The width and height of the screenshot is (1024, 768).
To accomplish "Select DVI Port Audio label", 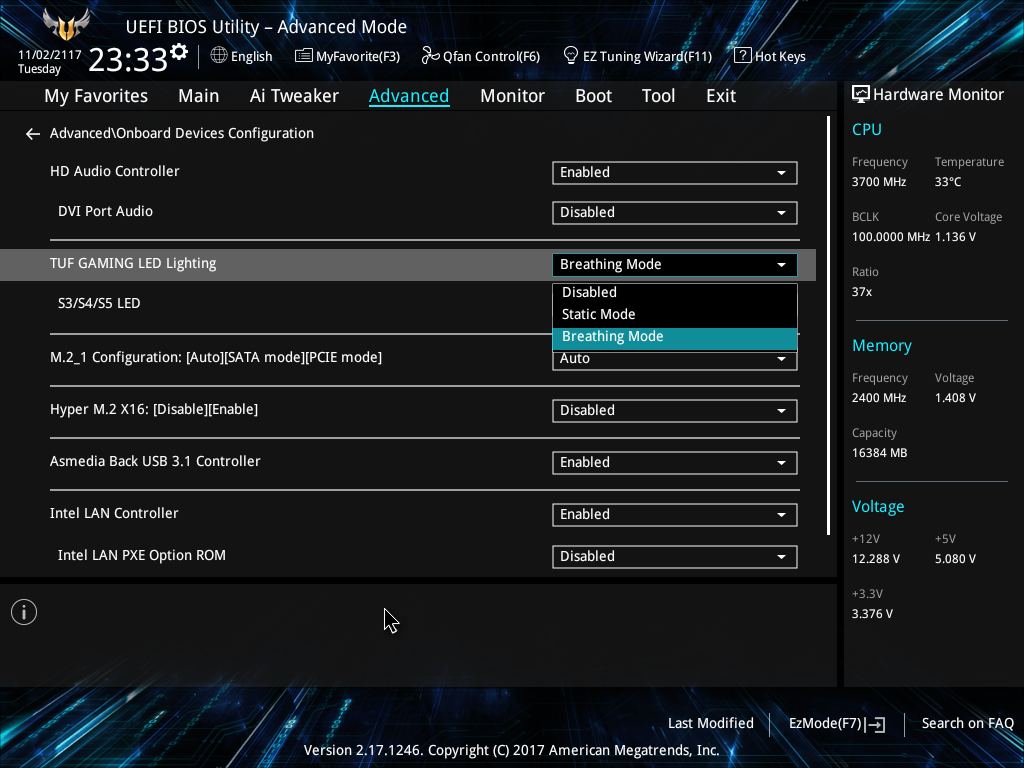I will coord(105,212).
